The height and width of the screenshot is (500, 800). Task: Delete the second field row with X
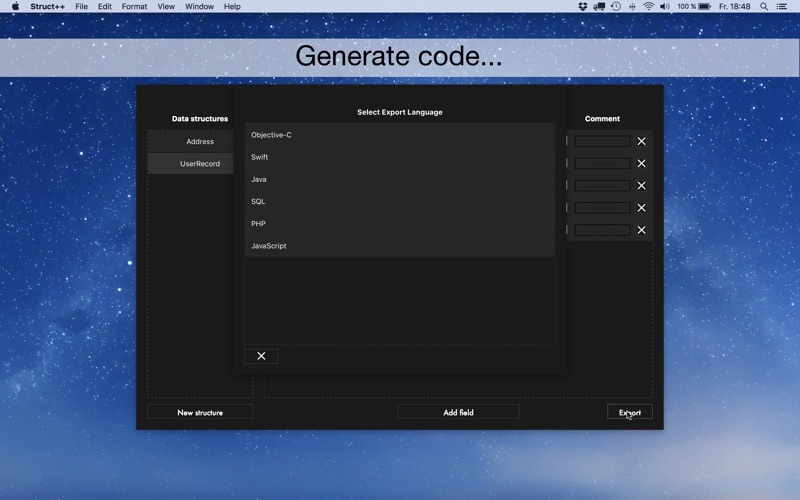[641, 163]
